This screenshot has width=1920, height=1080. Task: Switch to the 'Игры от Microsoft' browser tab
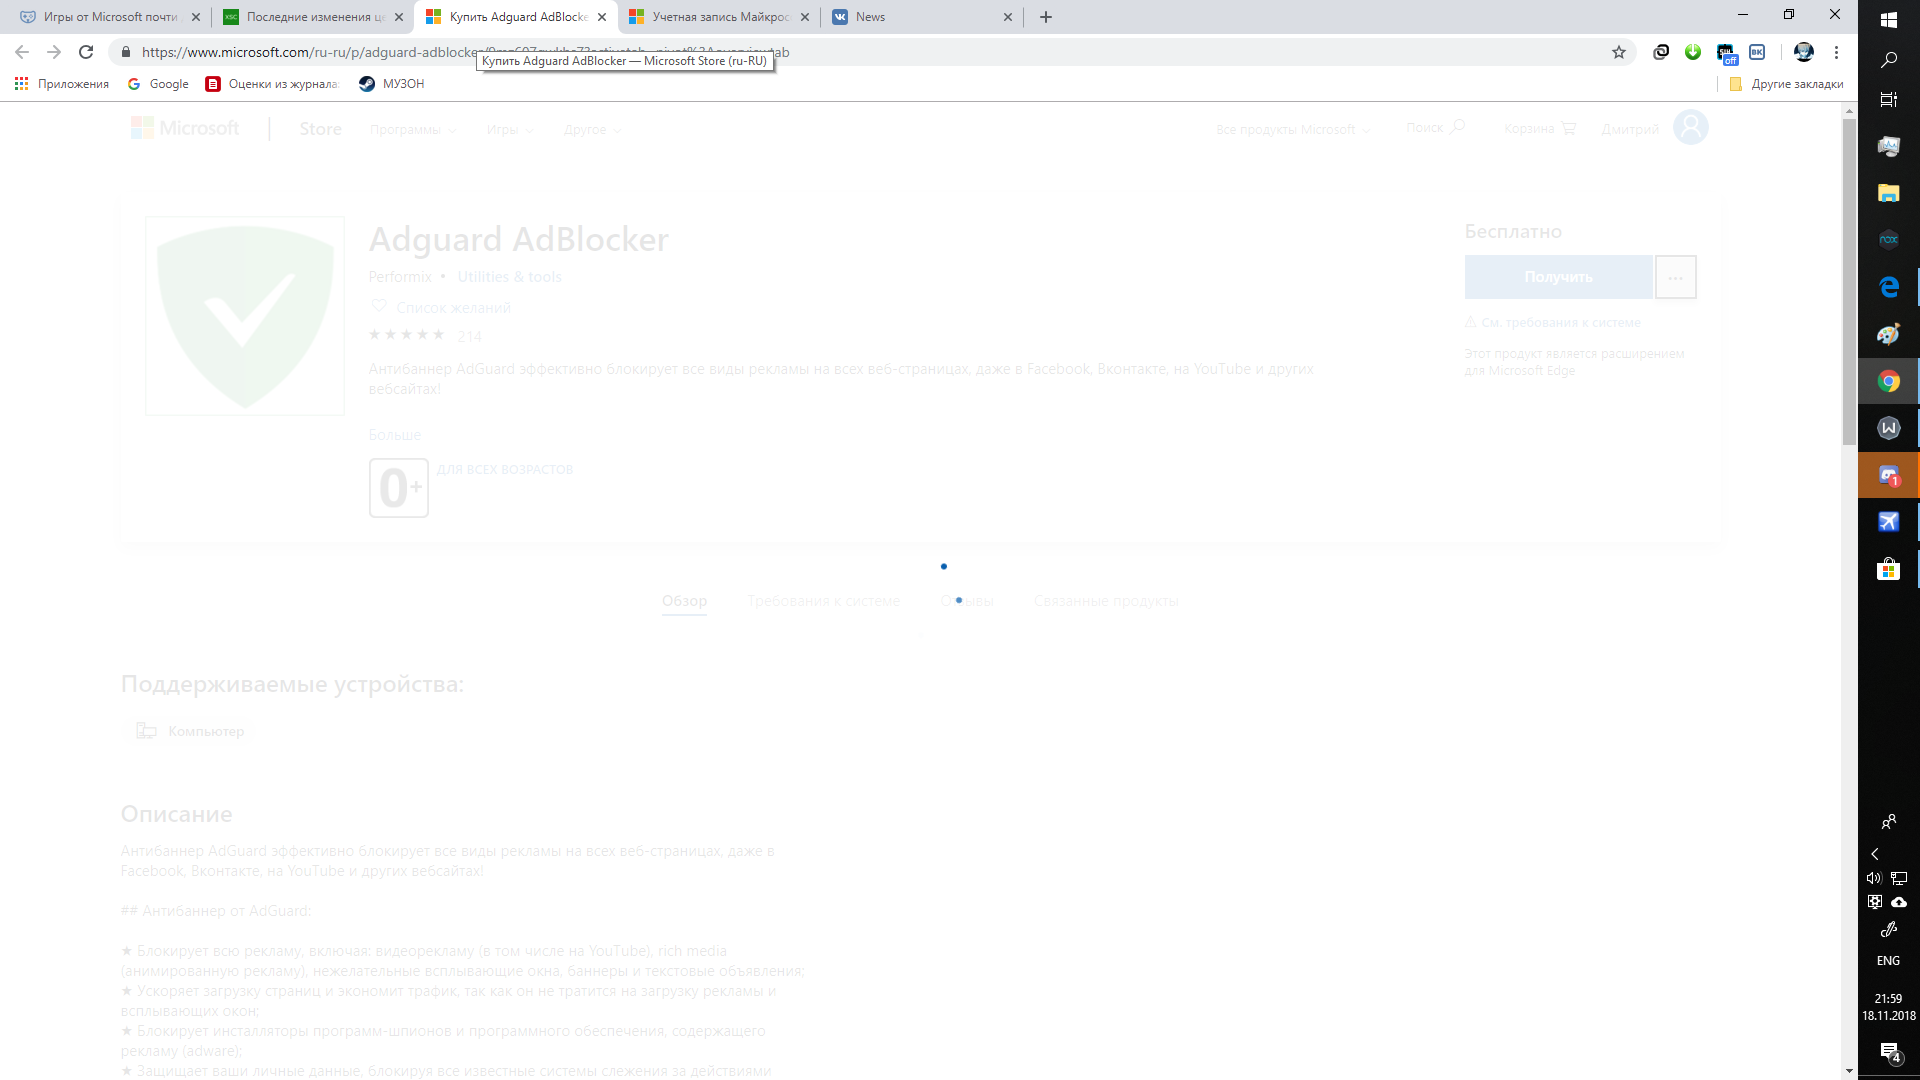(x=110, y=17)
